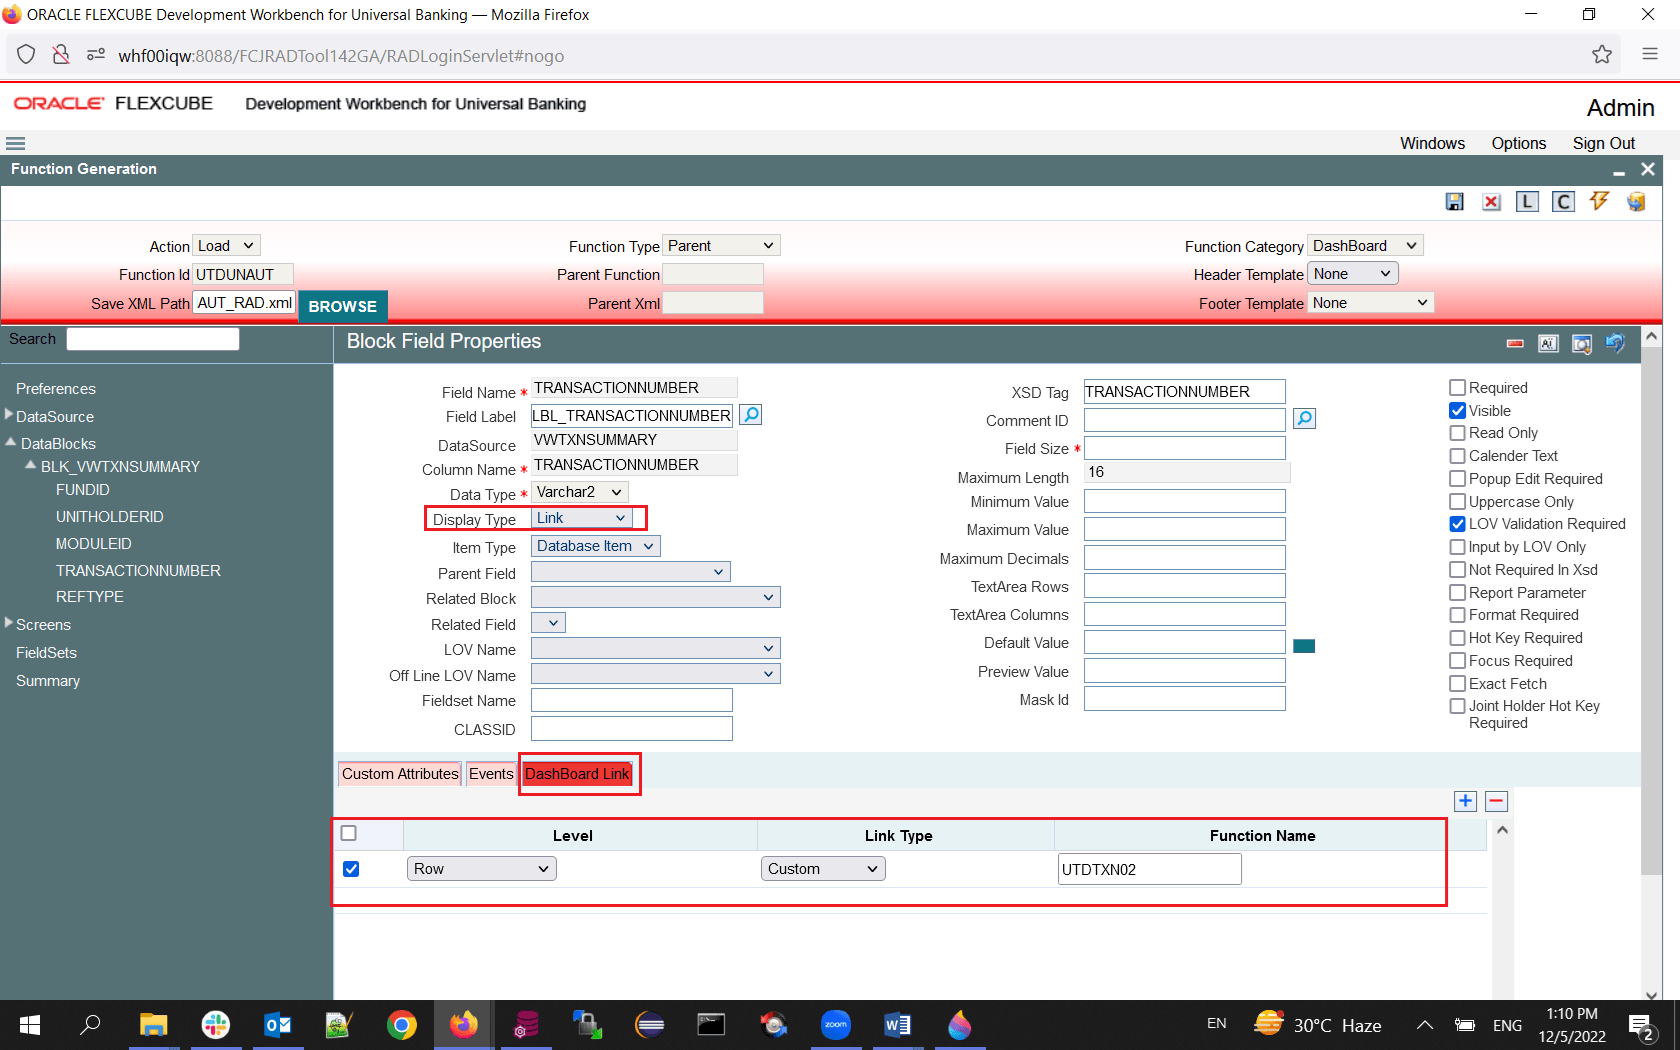Open Google Chrome from the taskbar
The image size is (1680, 1050).
coord(402,1025)
